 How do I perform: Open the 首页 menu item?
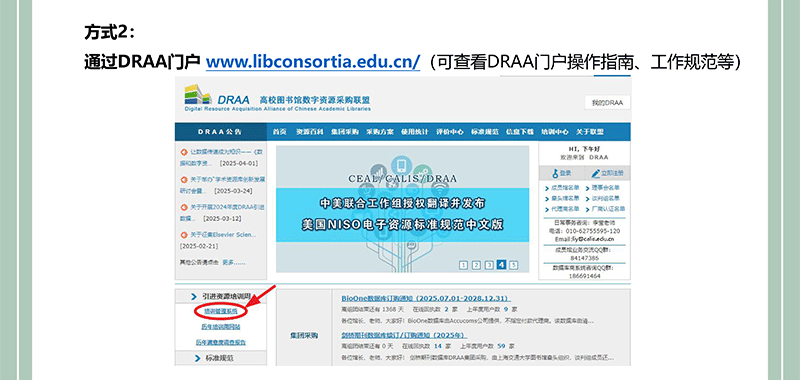click(280, 132)
